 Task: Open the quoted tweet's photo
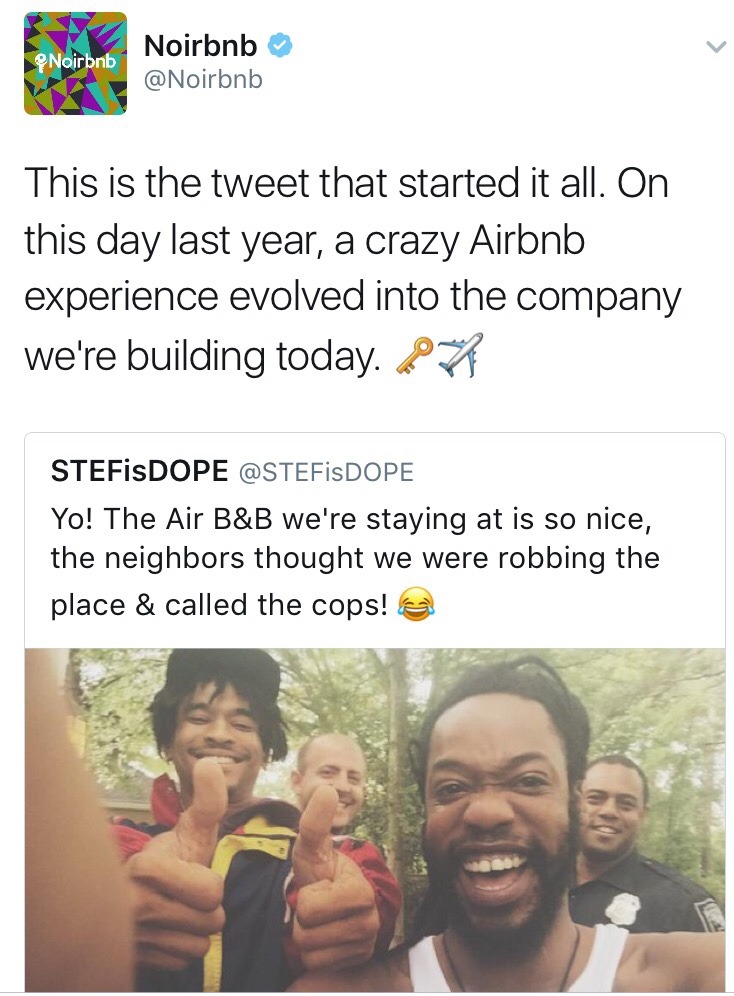pos(375,818)
